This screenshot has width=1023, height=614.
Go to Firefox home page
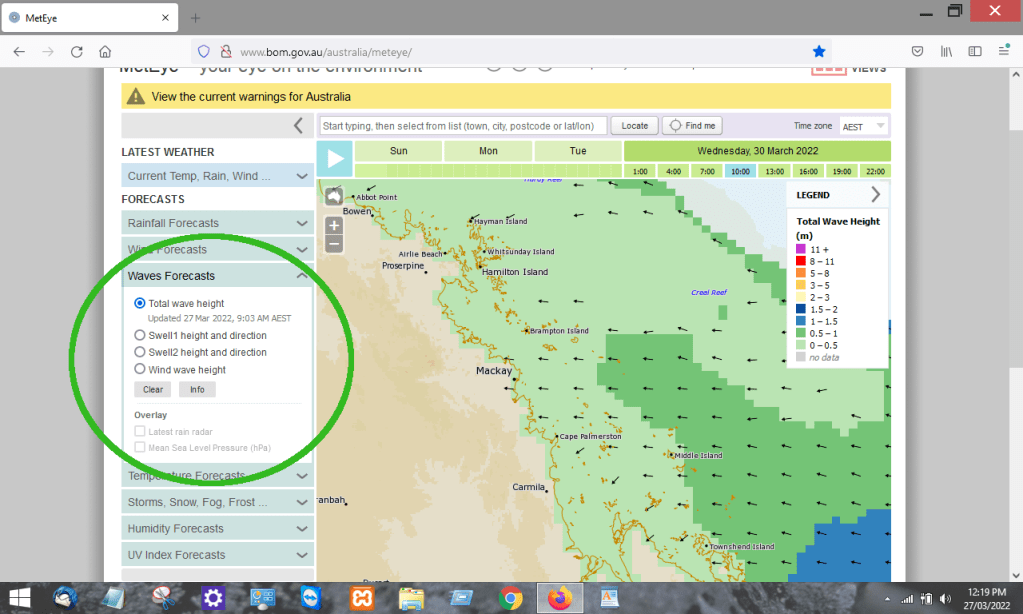tap(105, 52)
